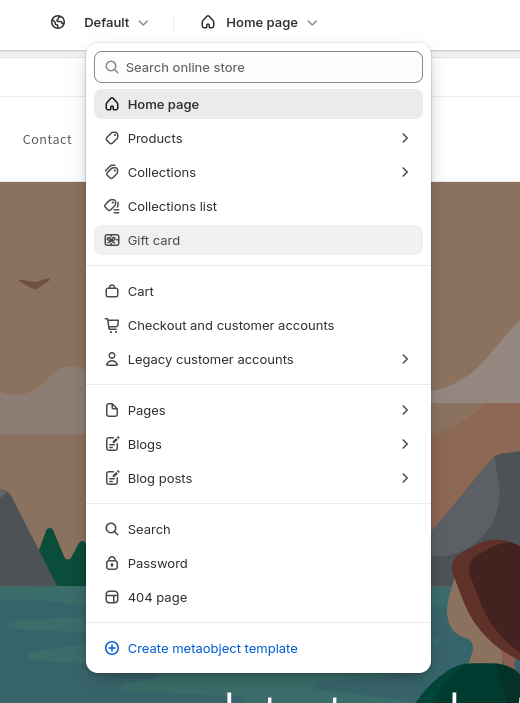Image resolution: width=520 pixels, height=703 pixels.
Task: Click the Cart bag icon
Action: 112,291
